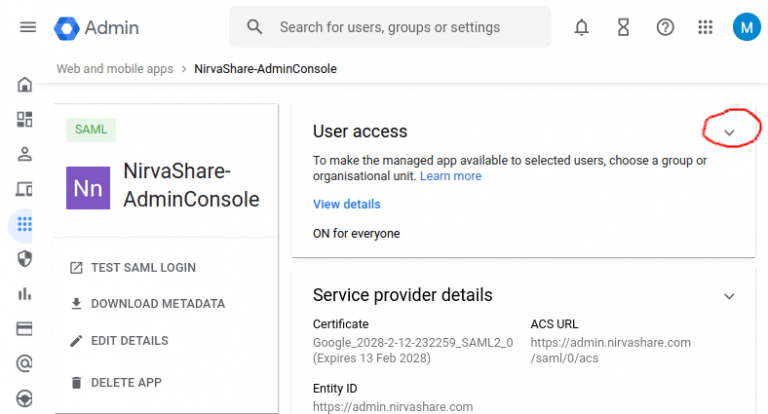Expand the User access section chevron
This screenshot has width=768, height=414.
pyautogui.click(x=729, y=133)
